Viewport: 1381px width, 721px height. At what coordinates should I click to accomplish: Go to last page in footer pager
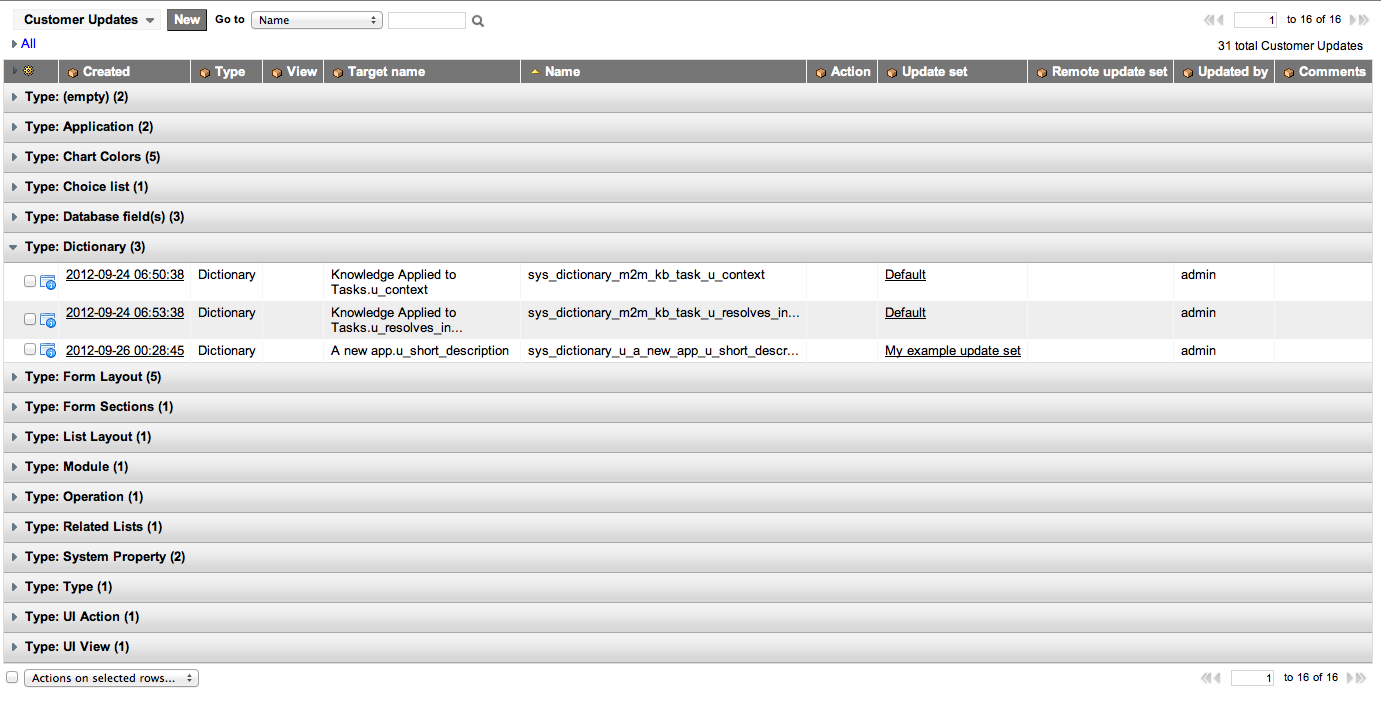[1360, 678]
